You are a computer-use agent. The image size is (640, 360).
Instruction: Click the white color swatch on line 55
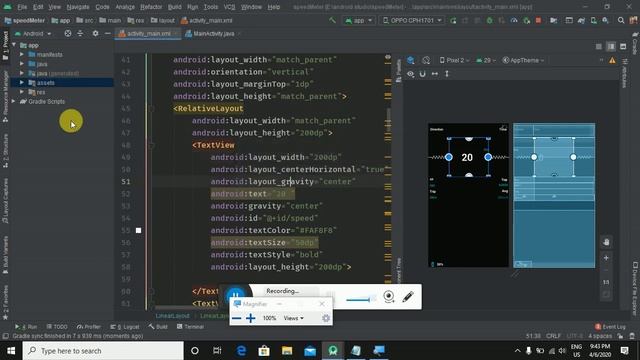(138, 230)
